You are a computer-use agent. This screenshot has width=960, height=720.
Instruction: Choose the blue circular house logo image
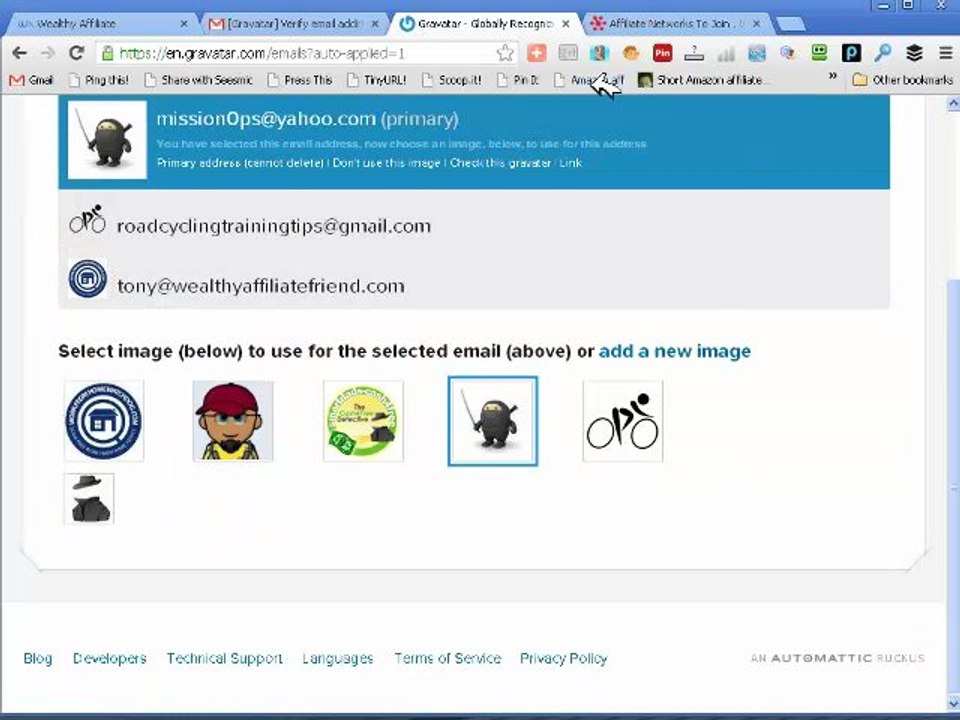[x=103, y=421]
